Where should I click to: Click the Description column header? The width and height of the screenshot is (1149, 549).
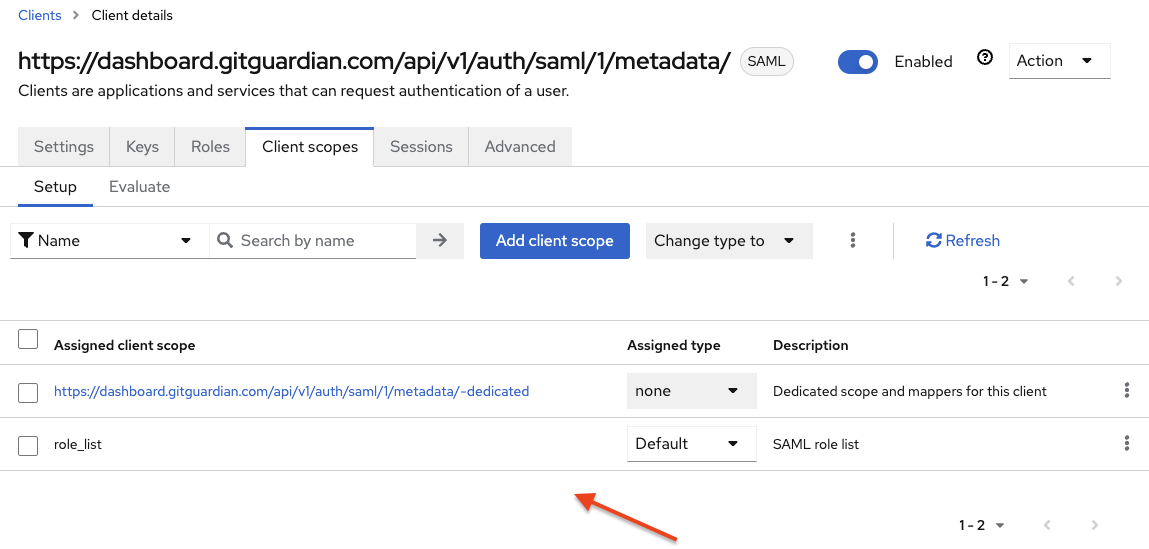click(x=810, y=345)
